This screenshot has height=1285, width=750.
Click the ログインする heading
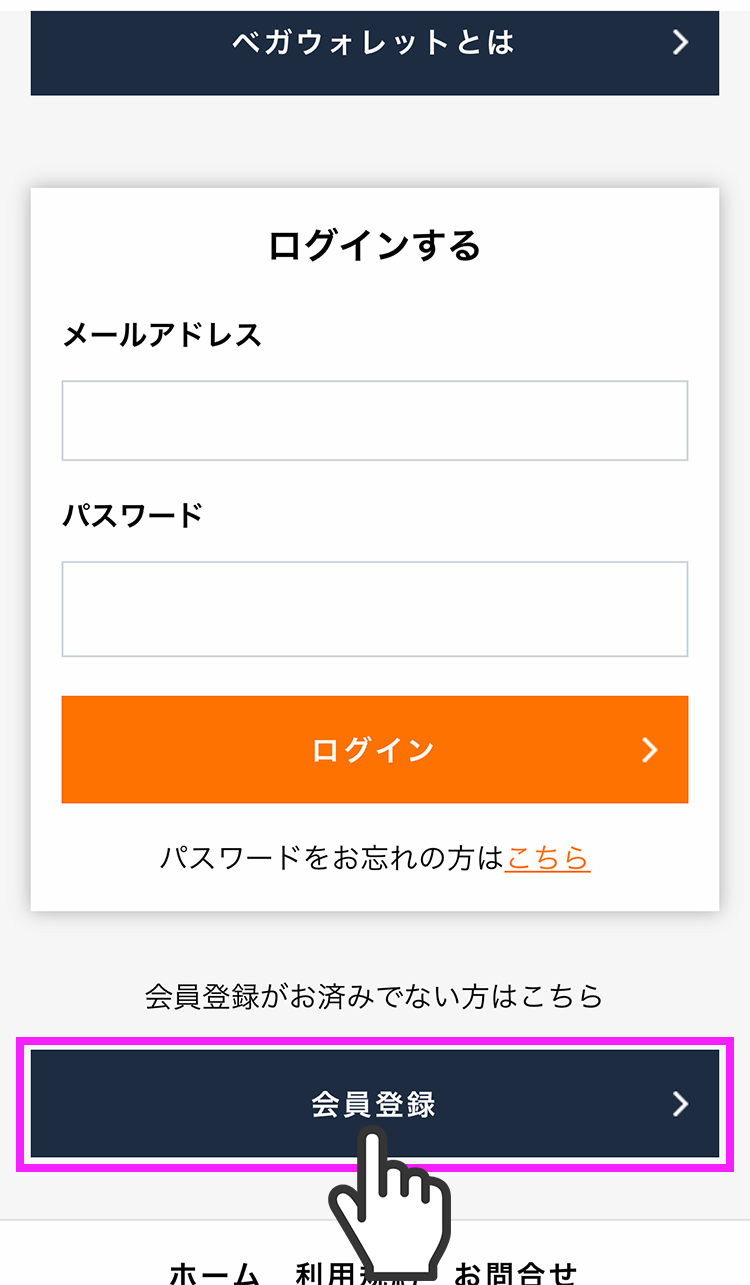click(374, 246)
